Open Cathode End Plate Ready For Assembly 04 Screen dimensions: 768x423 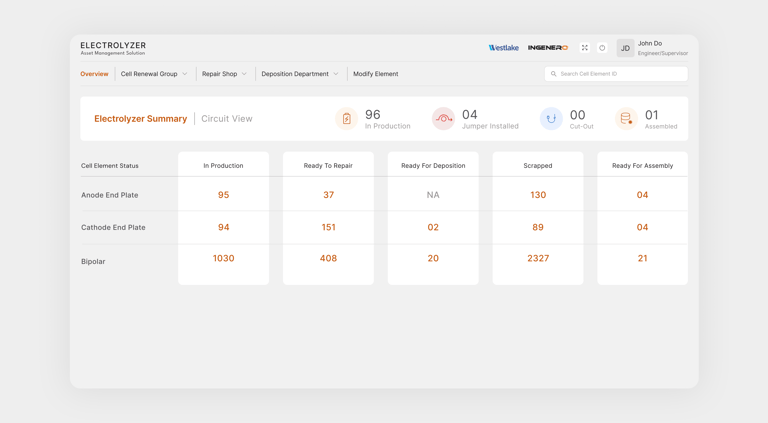pyautogui.click(x=643, y=227)
